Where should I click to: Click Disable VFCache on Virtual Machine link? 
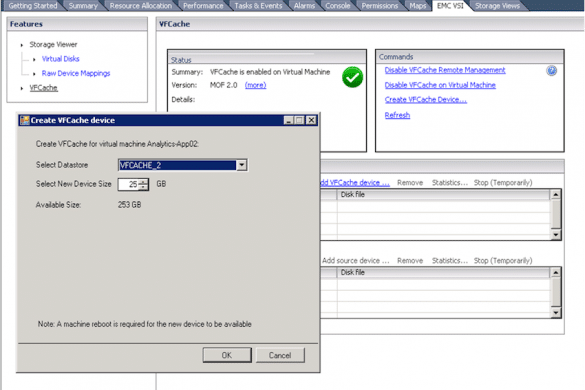point(440,85)
